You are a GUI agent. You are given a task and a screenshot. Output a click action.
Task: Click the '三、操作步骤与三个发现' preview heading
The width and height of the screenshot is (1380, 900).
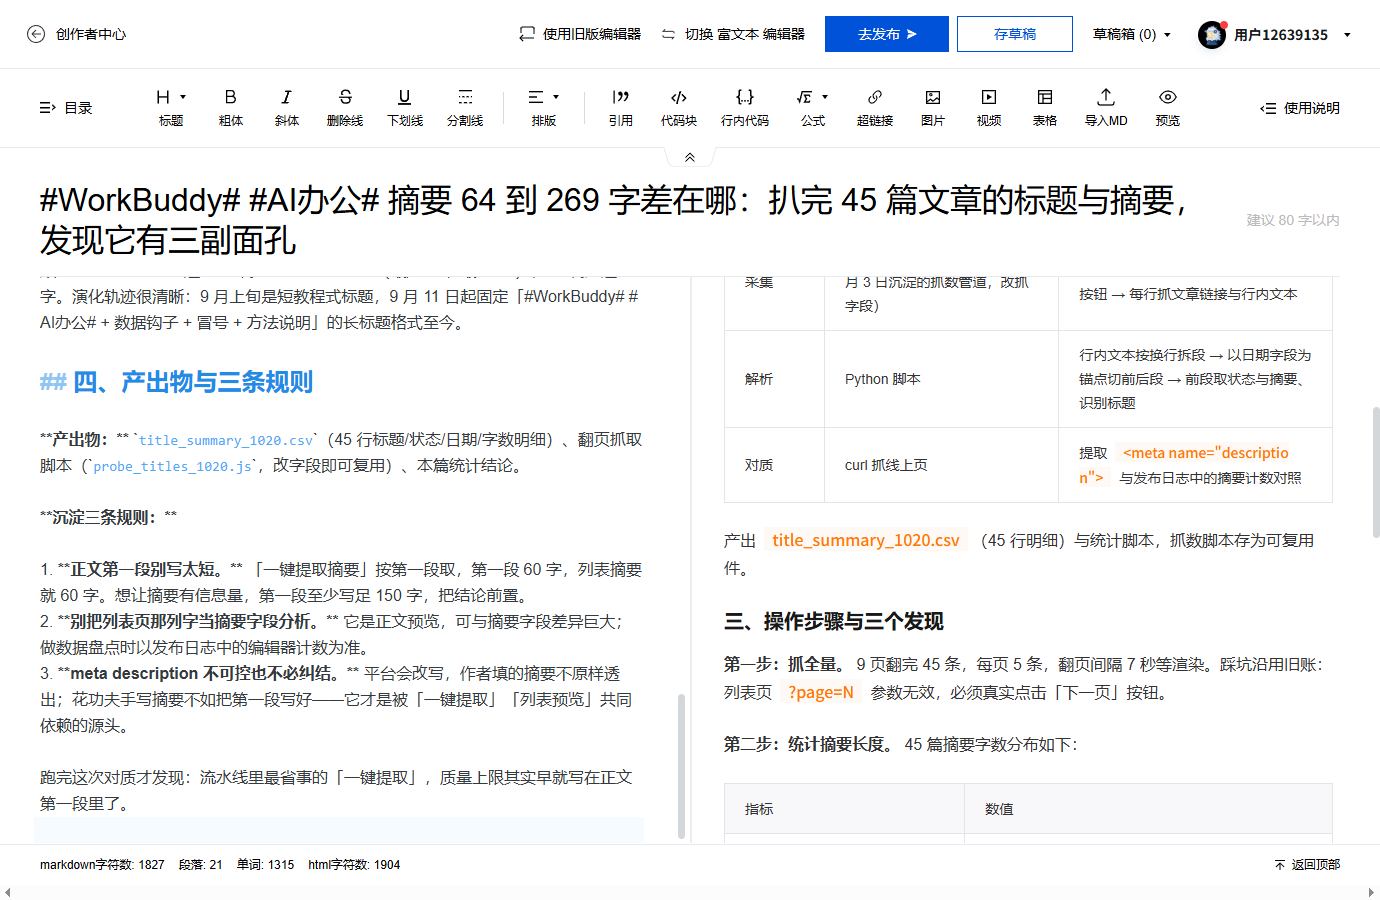pos(834,621)
